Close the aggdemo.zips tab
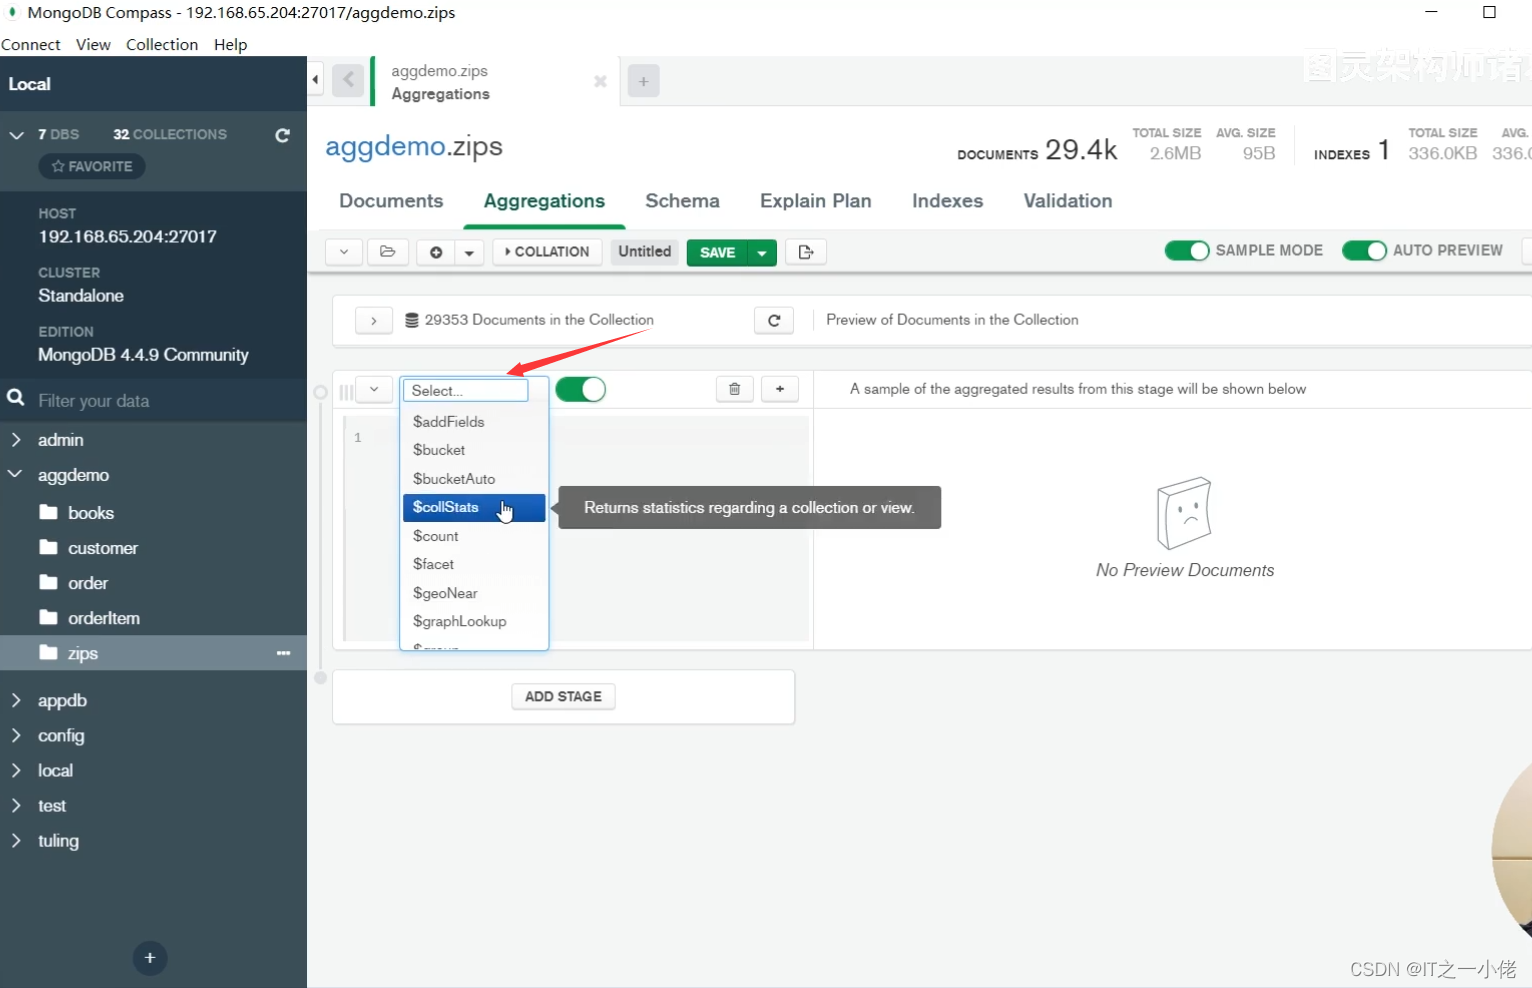The width and height of the screenshot is (1532, 988). click(600, 81)
